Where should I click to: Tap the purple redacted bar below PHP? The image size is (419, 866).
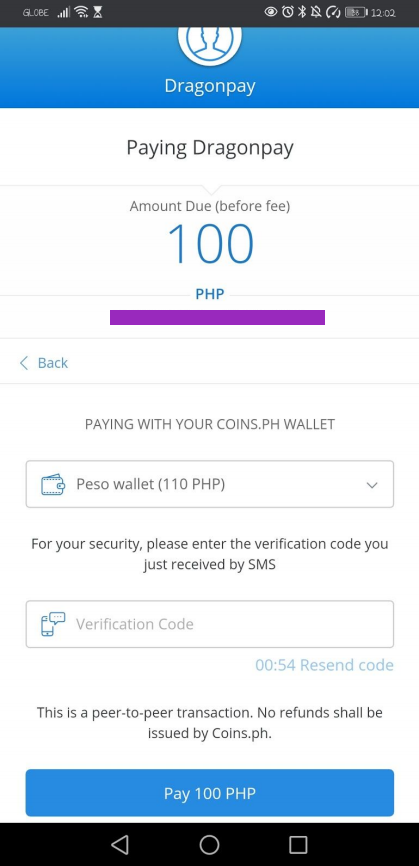[x=217, y=318]
